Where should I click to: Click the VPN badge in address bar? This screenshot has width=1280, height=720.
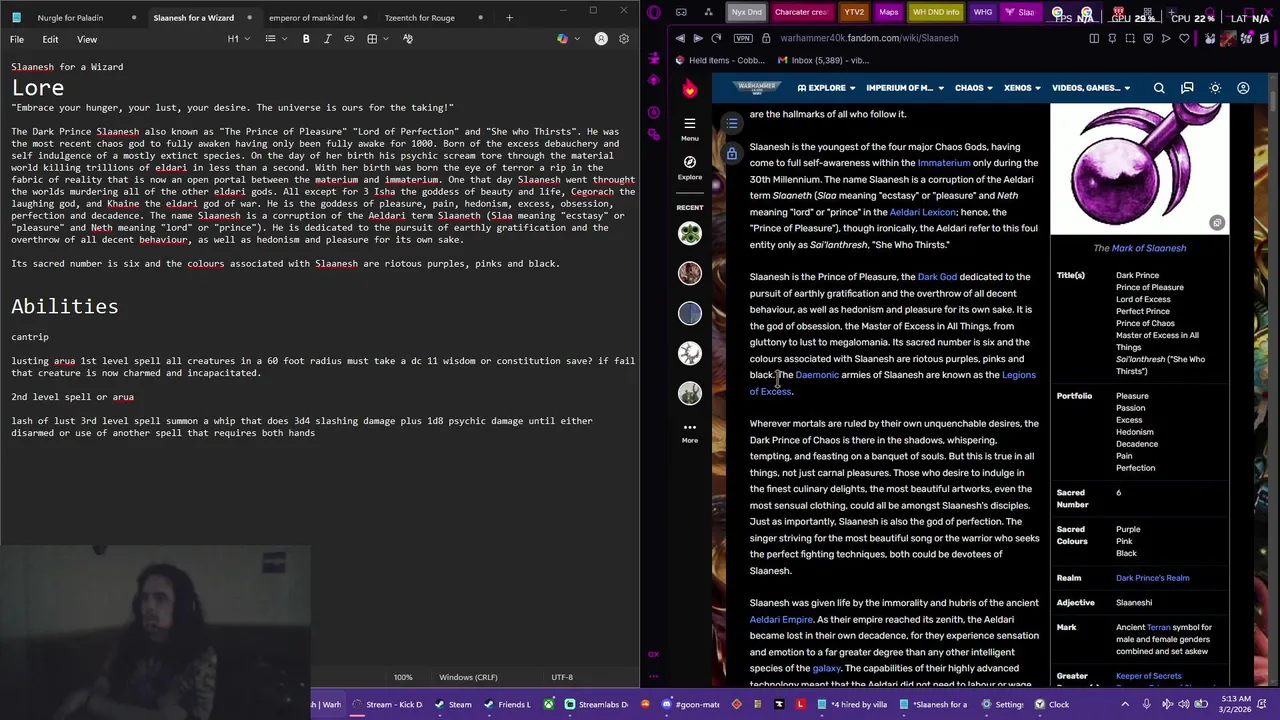point(742,38)
